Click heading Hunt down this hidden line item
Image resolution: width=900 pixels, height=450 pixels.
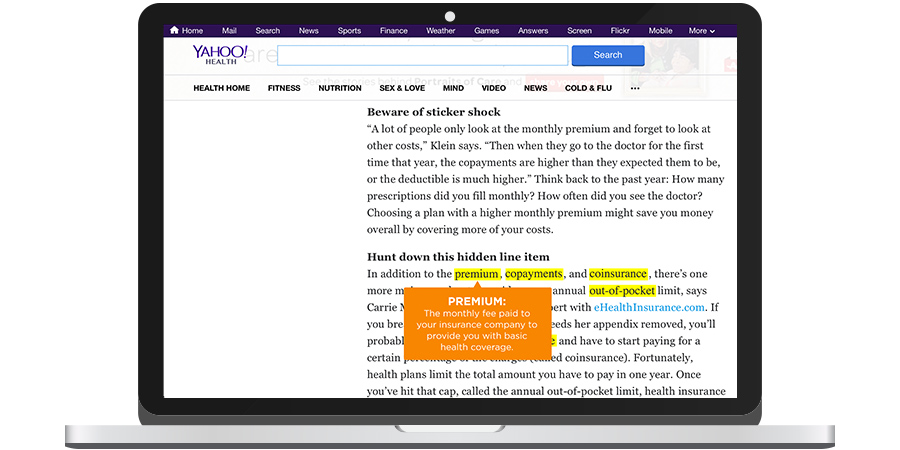458,257
